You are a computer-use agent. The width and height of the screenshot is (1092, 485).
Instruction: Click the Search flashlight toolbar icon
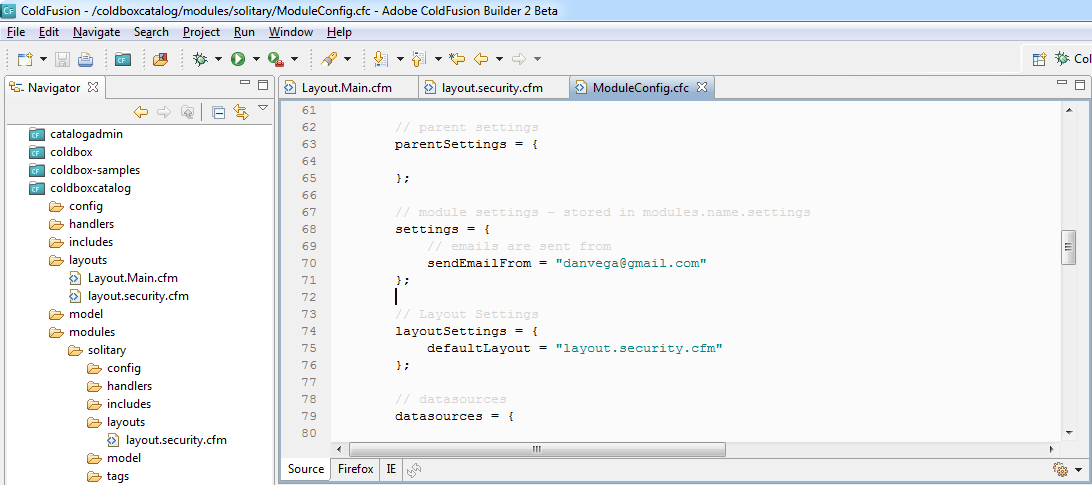tap(329, 60)
